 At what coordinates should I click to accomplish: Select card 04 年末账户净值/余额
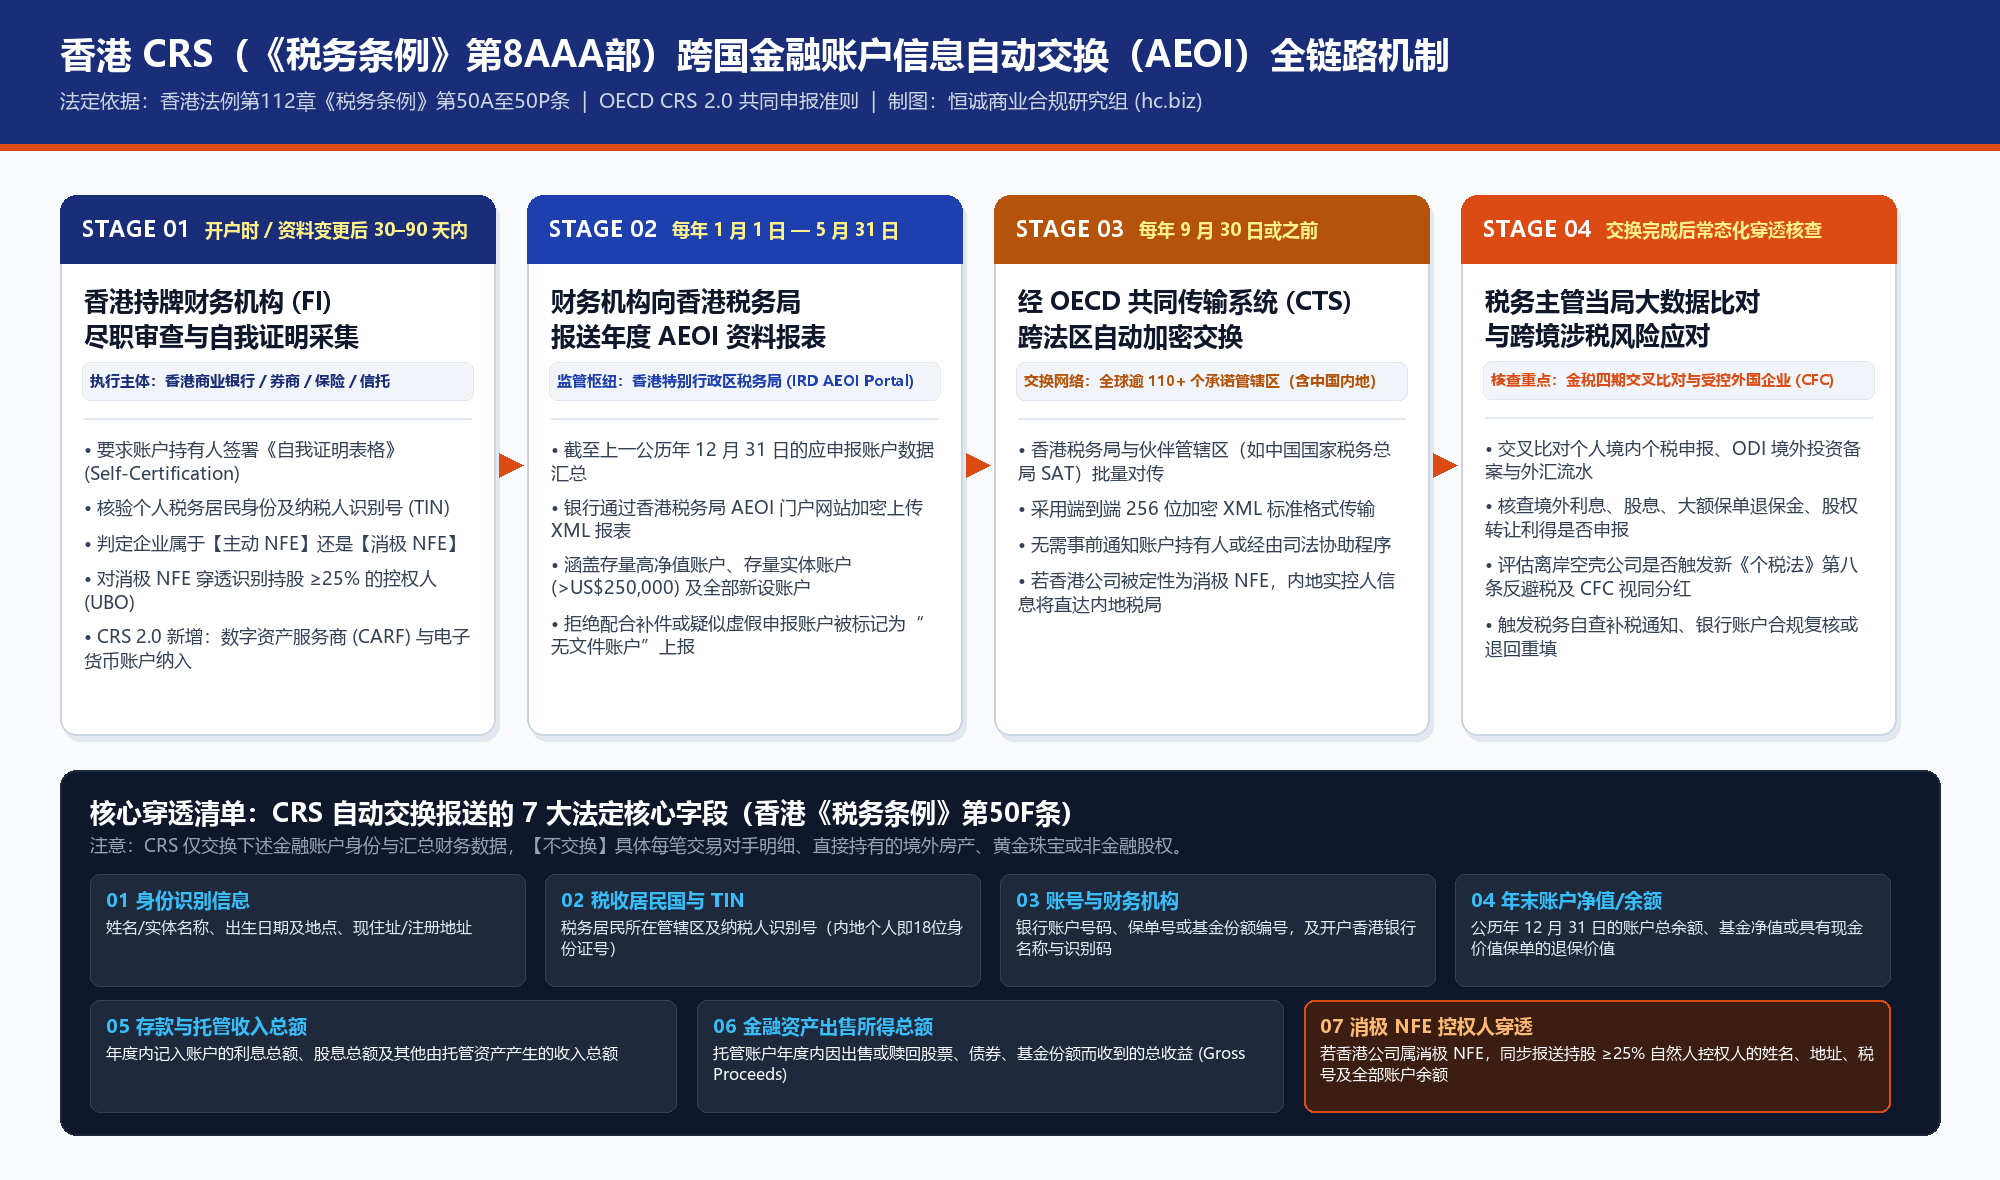coord(1673,930)
